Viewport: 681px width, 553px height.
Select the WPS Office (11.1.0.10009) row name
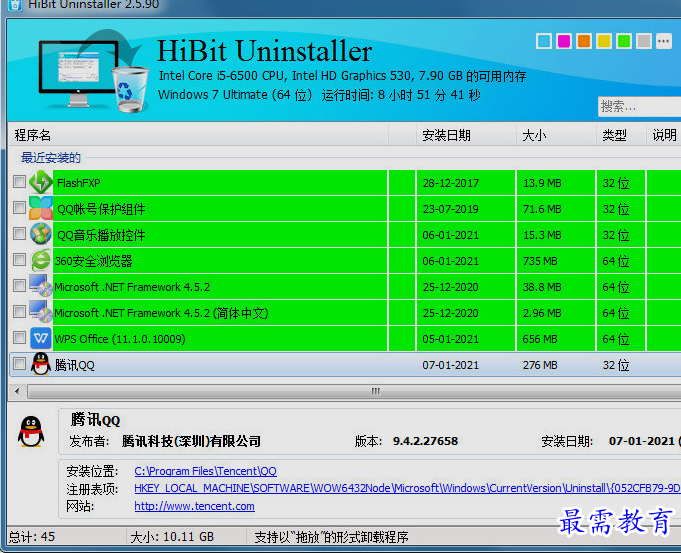(120, 339)
